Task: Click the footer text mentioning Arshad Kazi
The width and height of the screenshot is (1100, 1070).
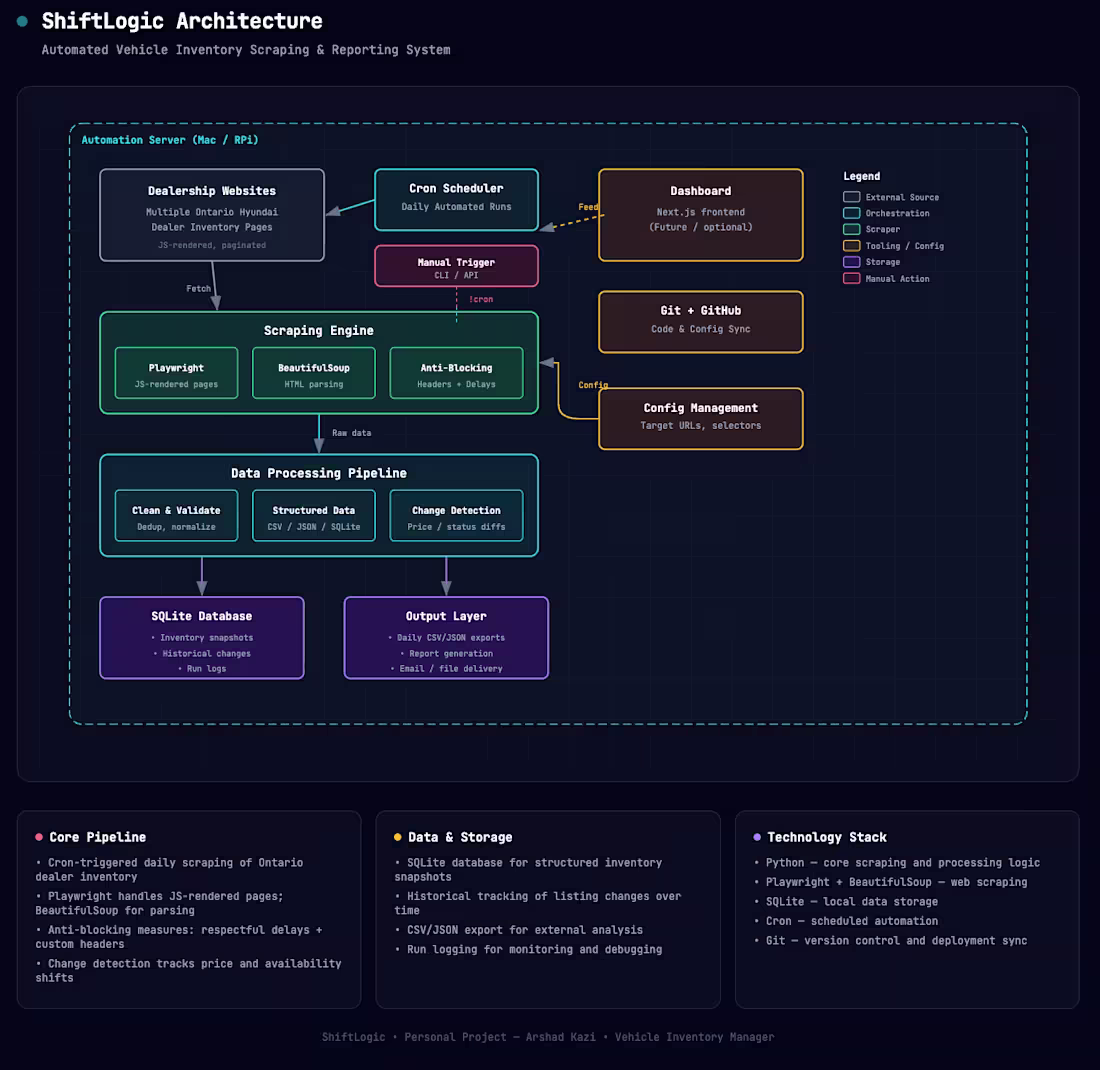Action: pyautogui.click(x=548, y=1037)
